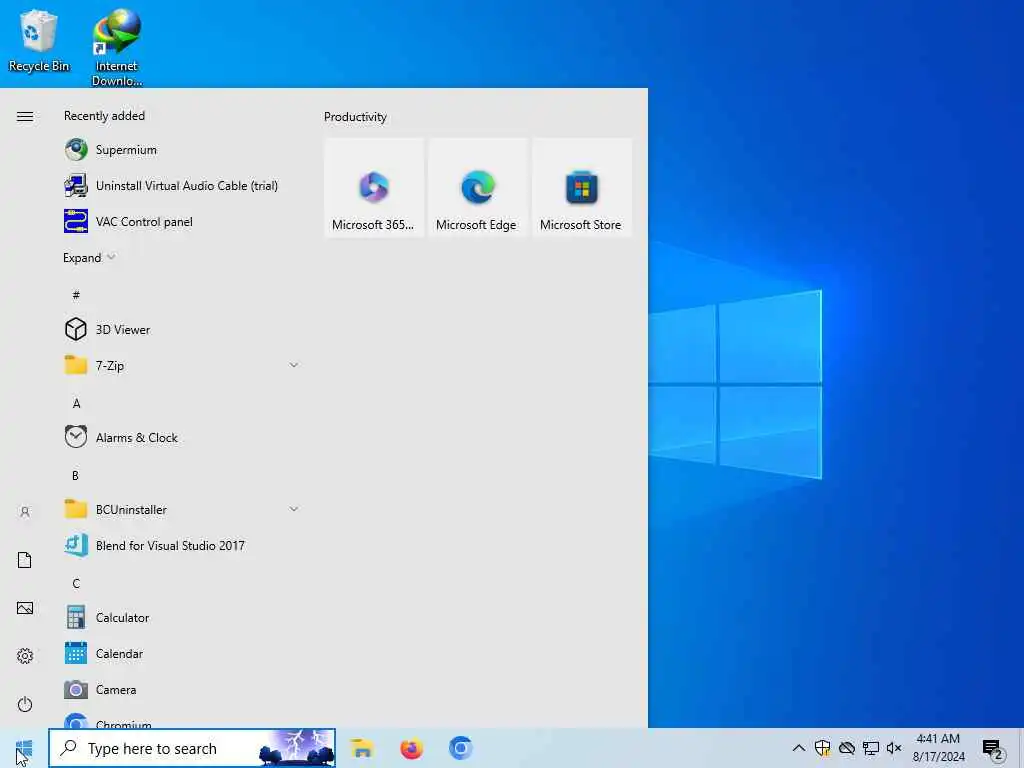
Task: Open File Explorer from the taskbar
Action: click(x=362, y=748)
